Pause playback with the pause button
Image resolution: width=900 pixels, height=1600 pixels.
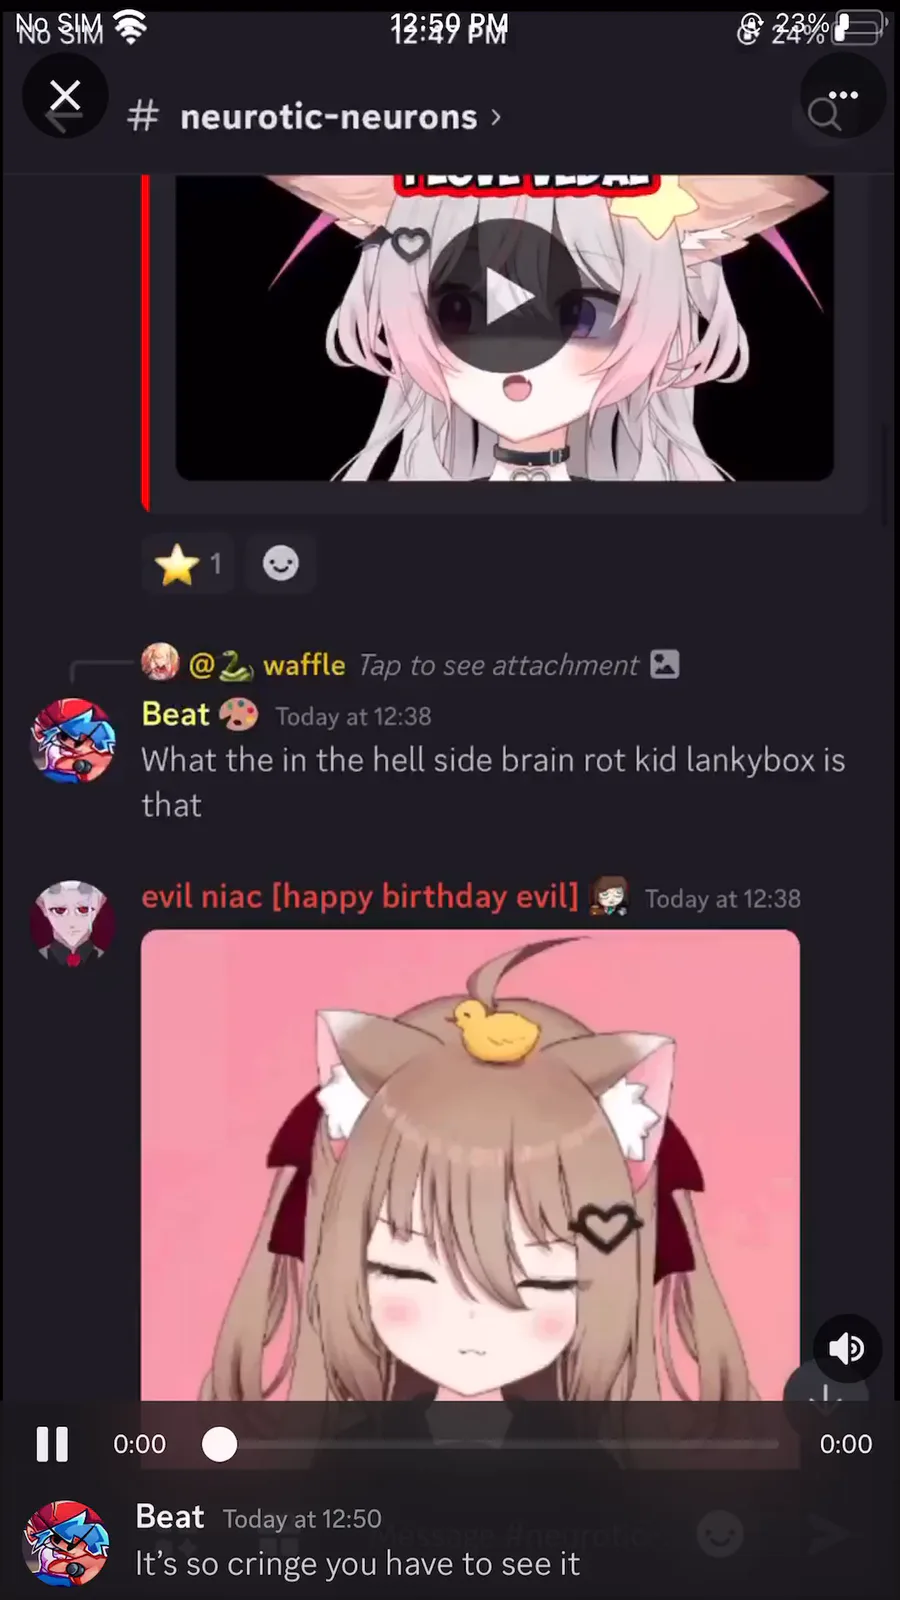click(52, 1444)
